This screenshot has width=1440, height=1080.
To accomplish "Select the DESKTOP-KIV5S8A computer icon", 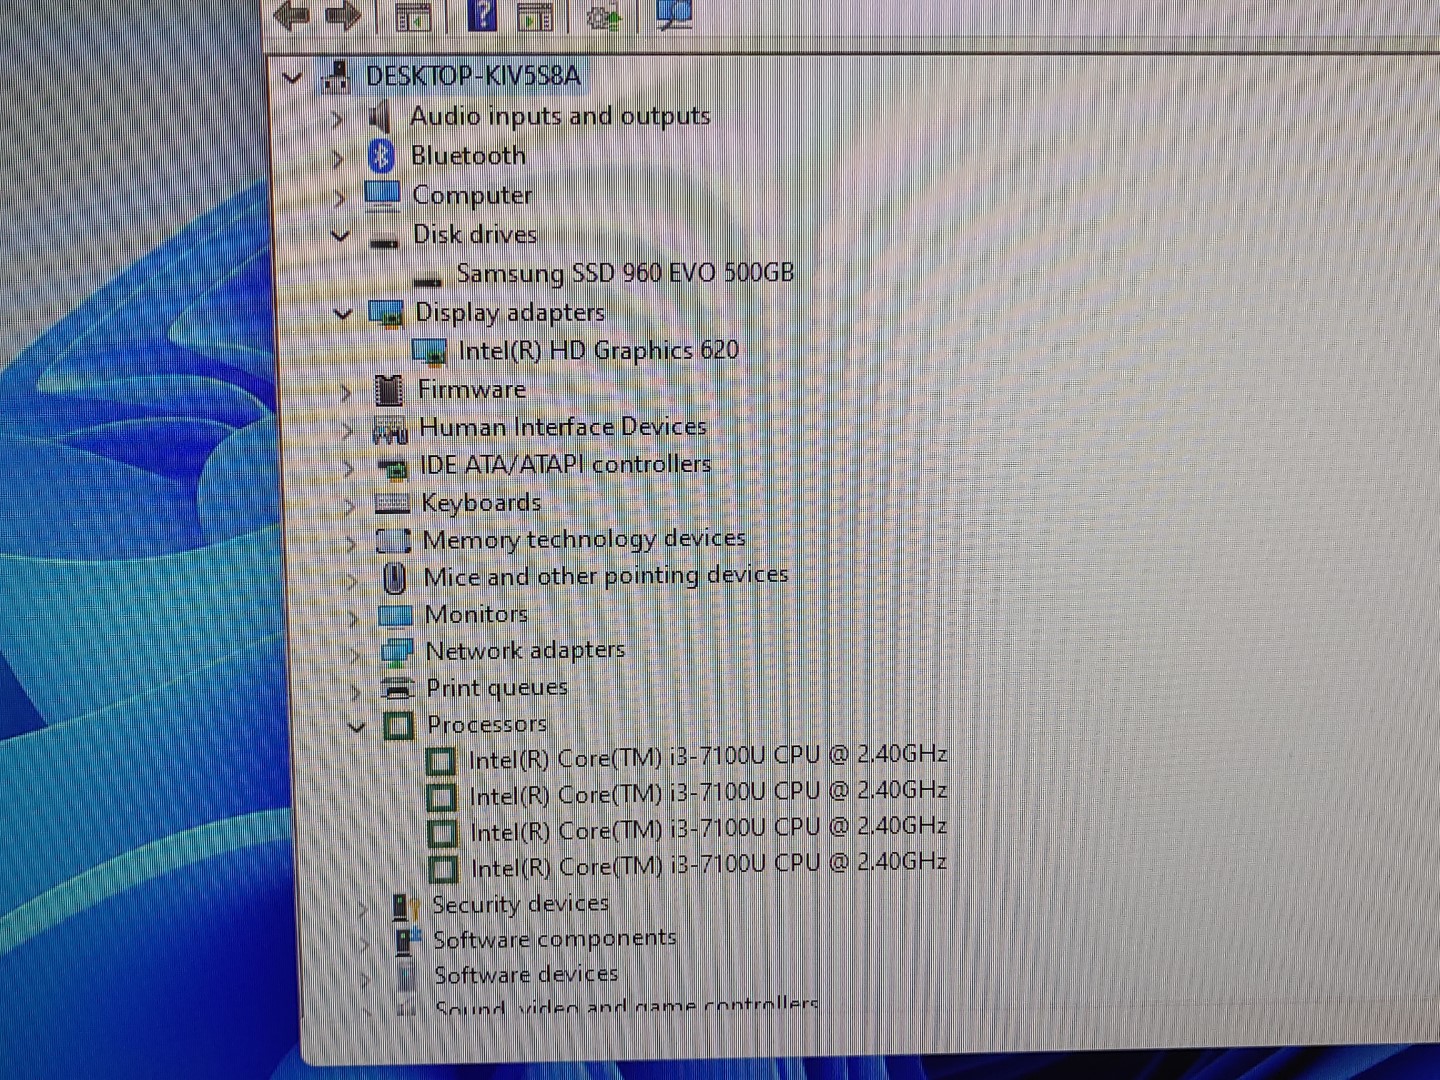I will click(x=337, y=77).
